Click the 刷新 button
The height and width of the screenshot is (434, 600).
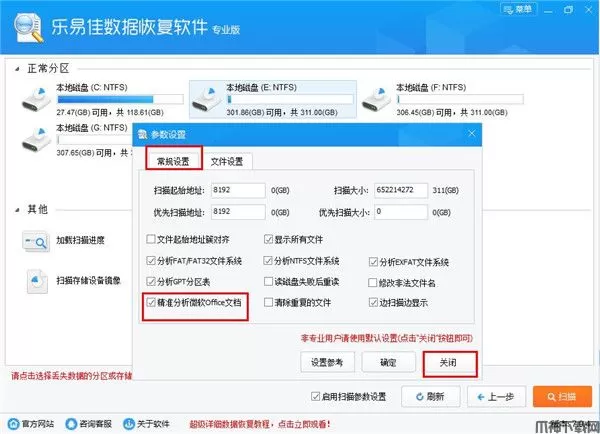pos(430,396)
